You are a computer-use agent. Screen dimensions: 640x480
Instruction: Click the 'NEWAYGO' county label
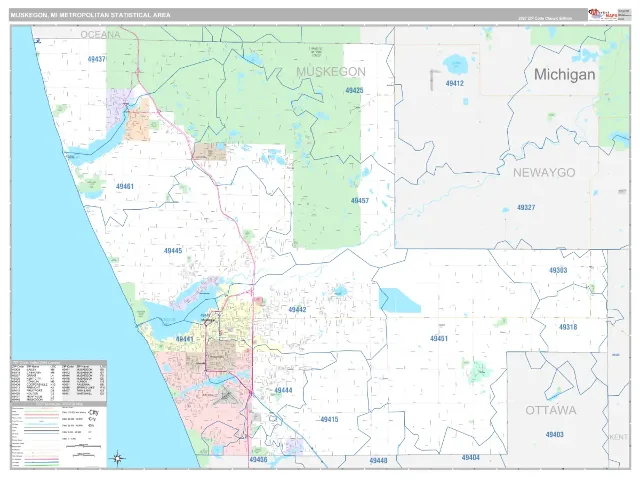[x=544, y=173]
